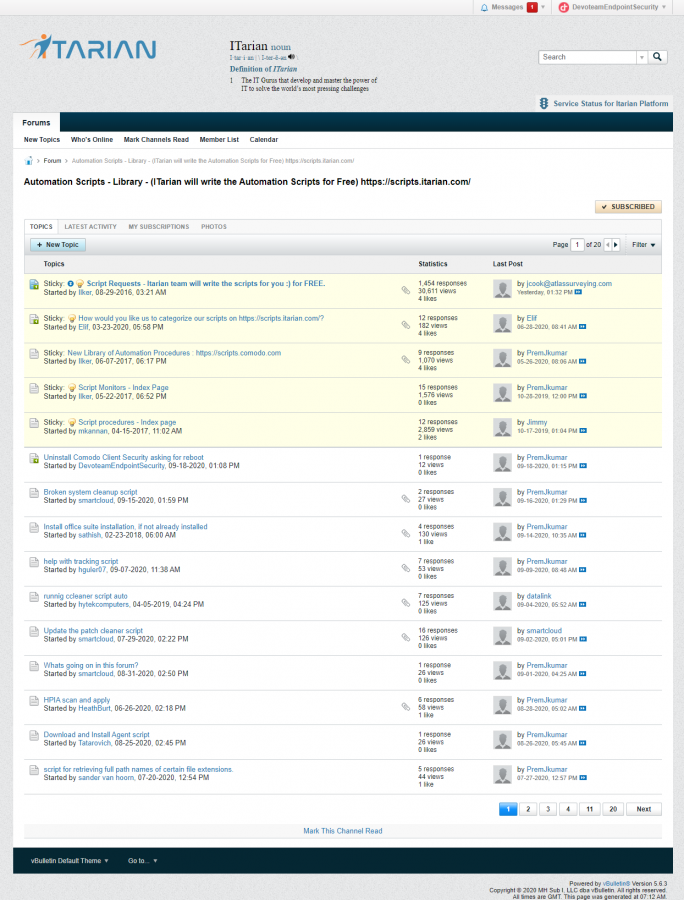Switch to the Topics tab
Screen dimensions: 684x900
coord(41,227)
